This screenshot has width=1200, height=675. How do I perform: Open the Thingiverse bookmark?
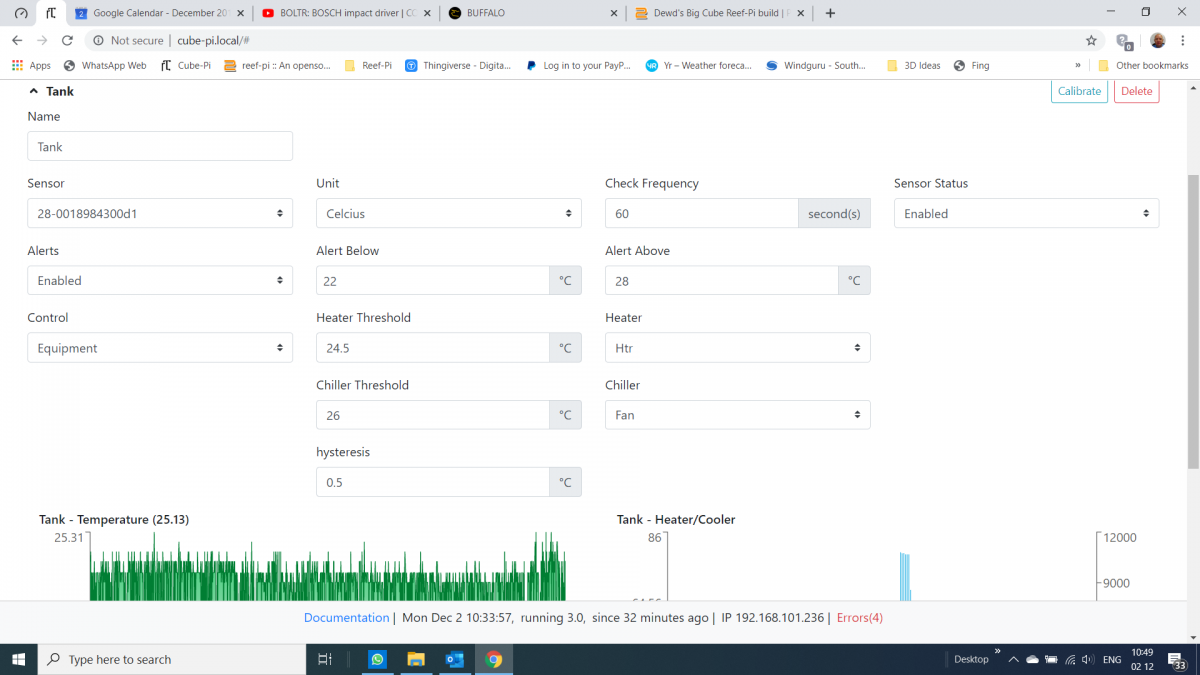coord(458,65)
